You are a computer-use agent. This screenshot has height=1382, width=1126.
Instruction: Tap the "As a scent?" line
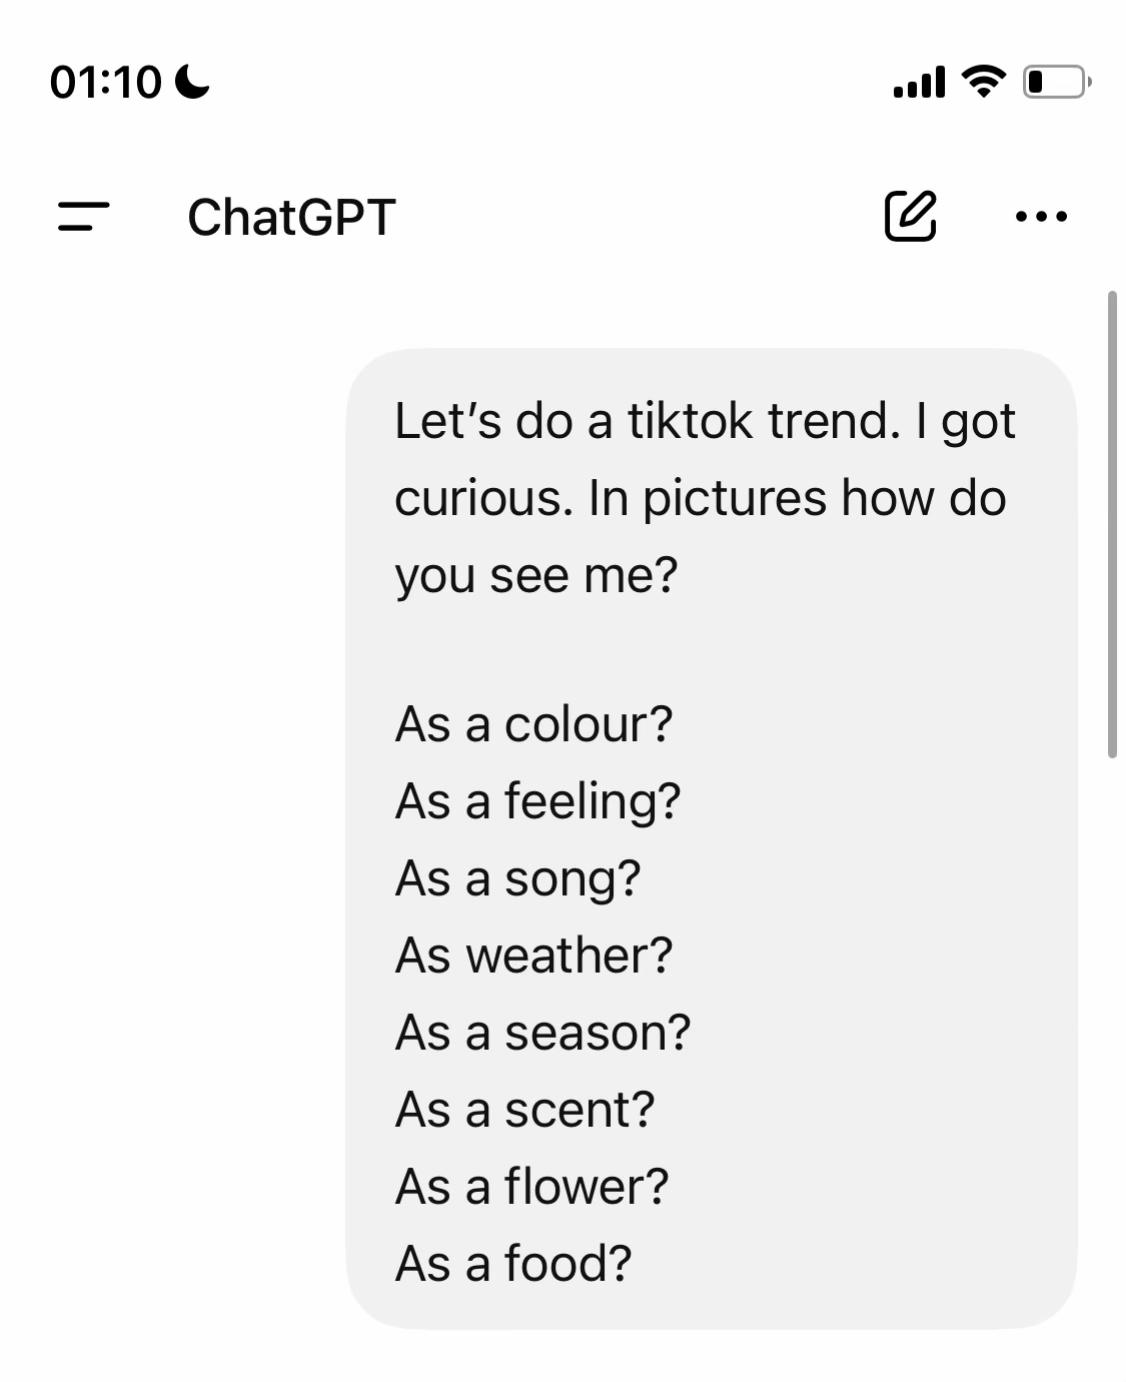coord(525,1109)
